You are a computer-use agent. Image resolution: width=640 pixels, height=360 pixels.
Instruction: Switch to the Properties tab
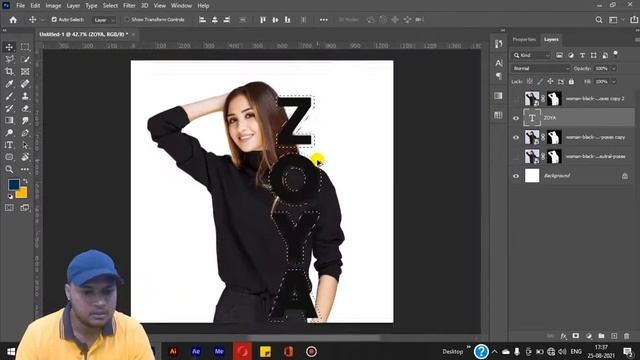point(524,40)
